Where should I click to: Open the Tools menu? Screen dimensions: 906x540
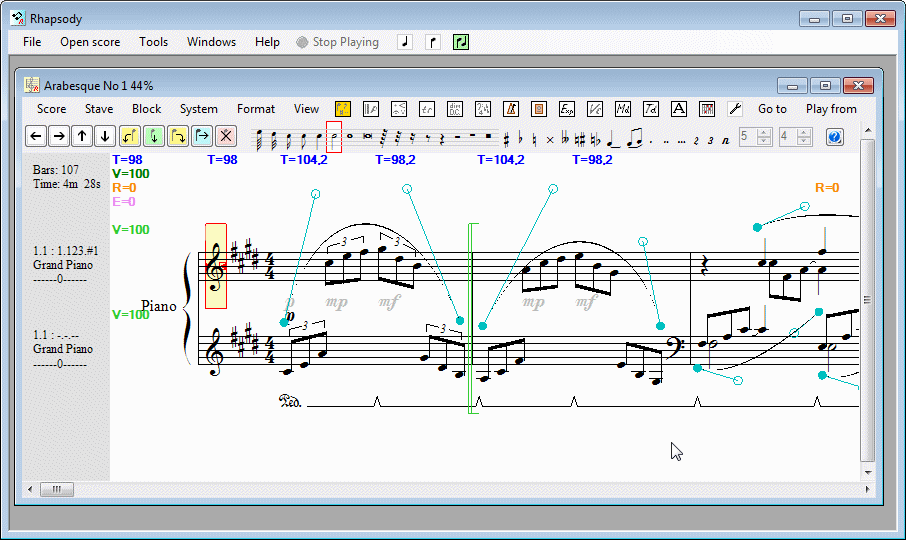[153, 42]
